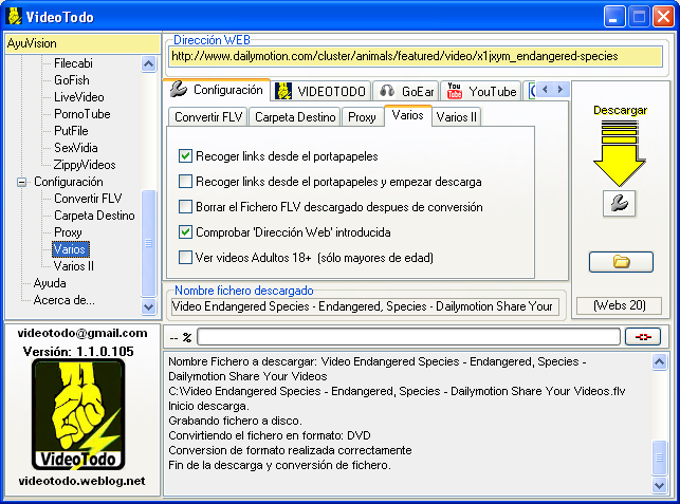
Task: Click the red cancel download button
Action: (643, 337)
